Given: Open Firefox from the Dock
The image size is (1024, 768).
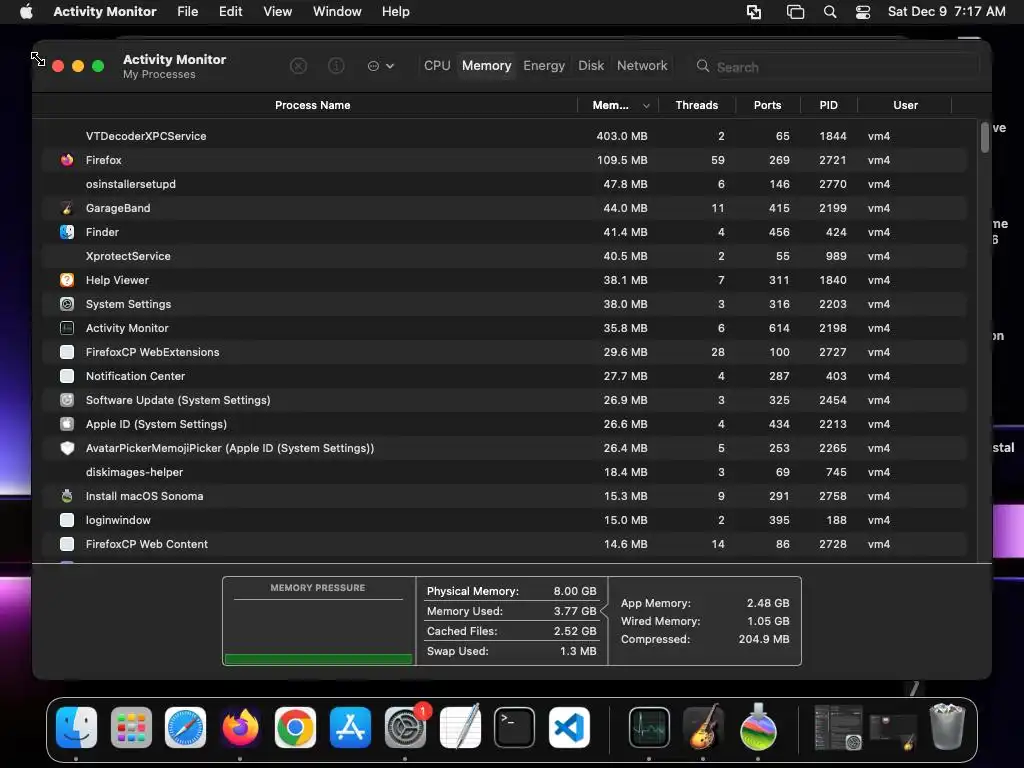Looking at the screenshot, I should 240,728.
